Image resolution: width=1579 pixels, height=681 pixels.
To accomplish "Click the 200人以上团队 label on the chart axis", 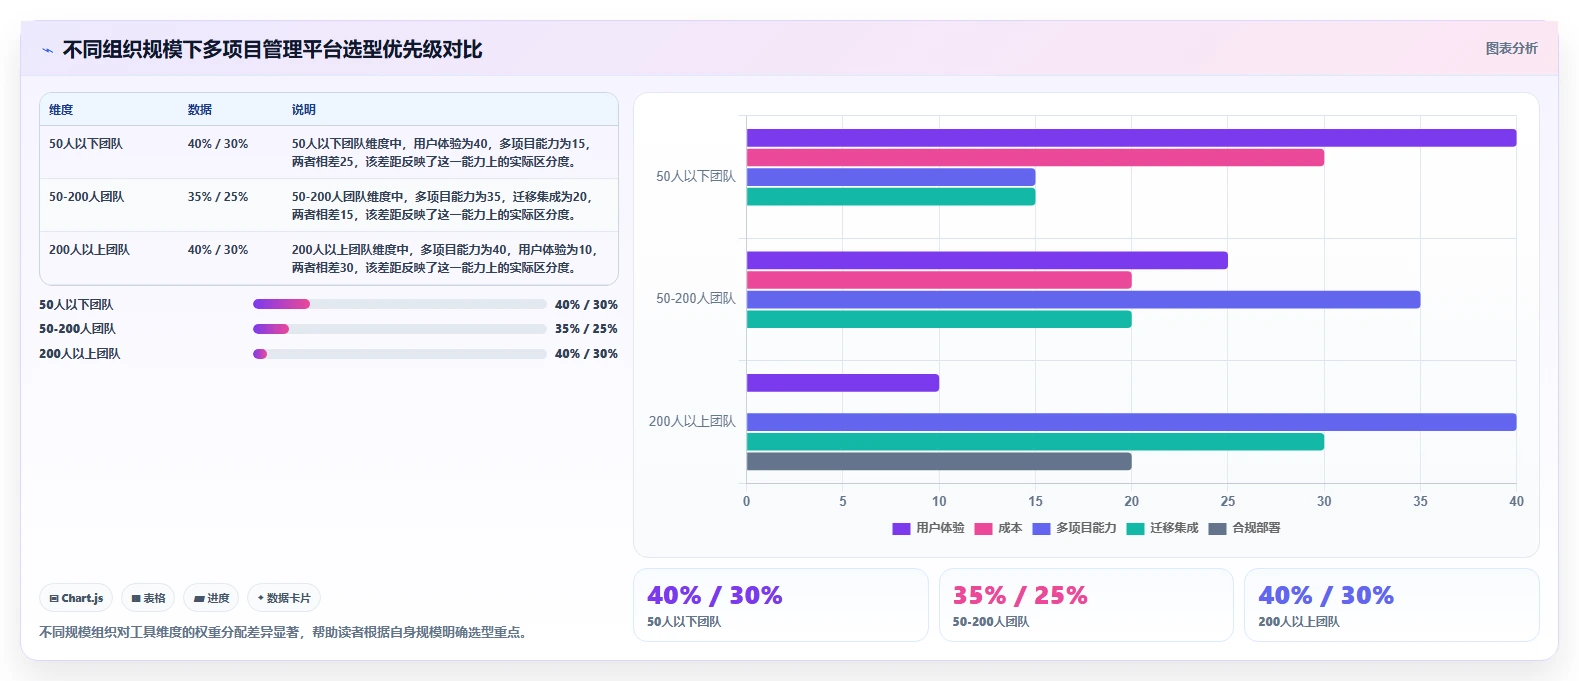I will pyautogui.click(x=692, y=422).
